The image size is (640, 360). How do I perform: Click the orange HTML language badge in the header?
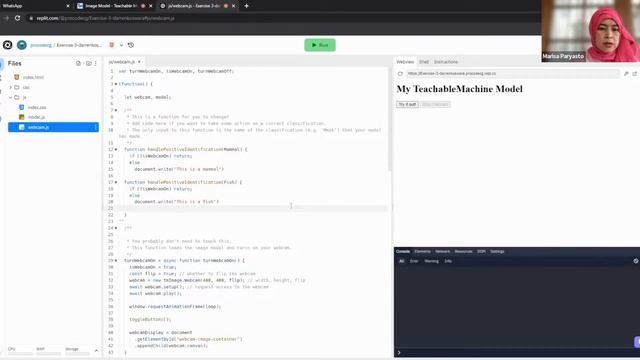pyautogui.click(x=111, y=45)
